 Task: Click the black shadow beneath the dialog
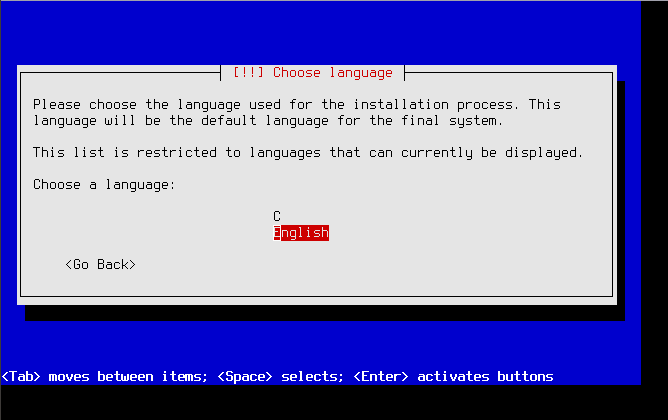[325, 313]
